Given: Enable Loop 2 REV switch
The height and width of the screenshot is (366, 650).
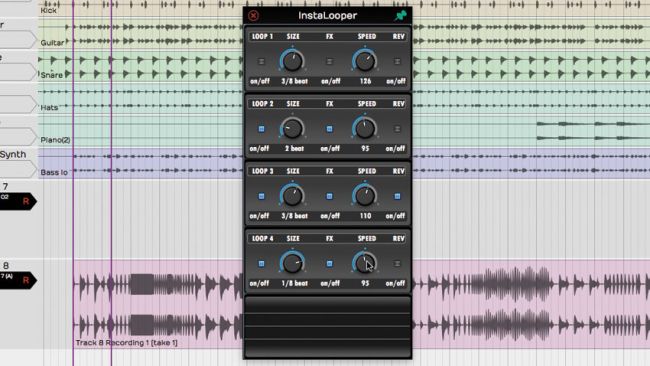Looking at the screenshot, I should click(397, 129).
